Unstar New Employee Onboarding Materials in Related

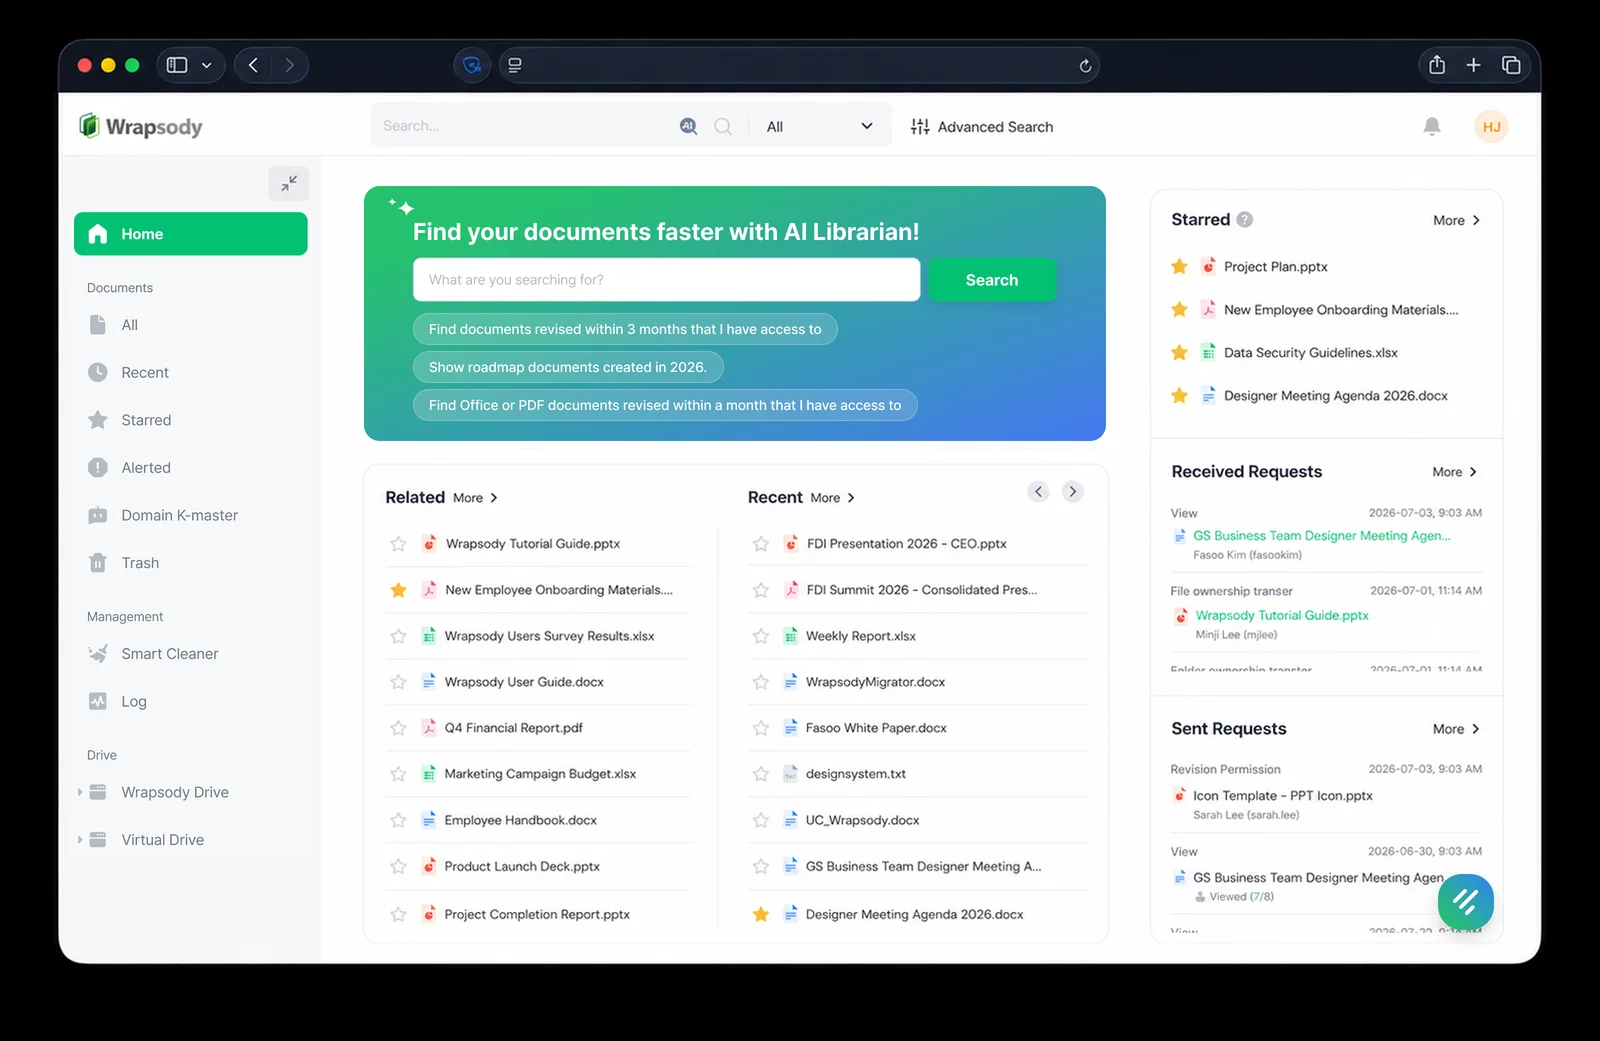pyautogui.click(x=398, y=590)
